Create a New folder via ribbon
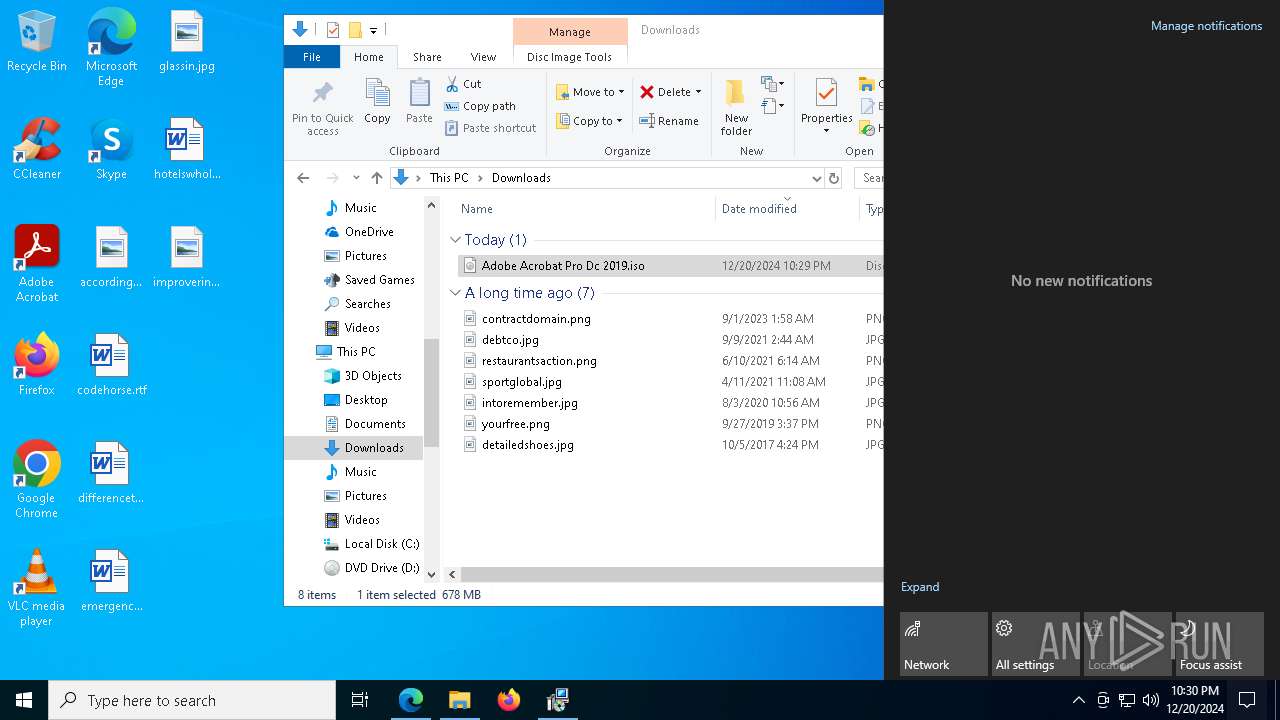This screenshot has width=1280, height=720. tap(736, 108)
